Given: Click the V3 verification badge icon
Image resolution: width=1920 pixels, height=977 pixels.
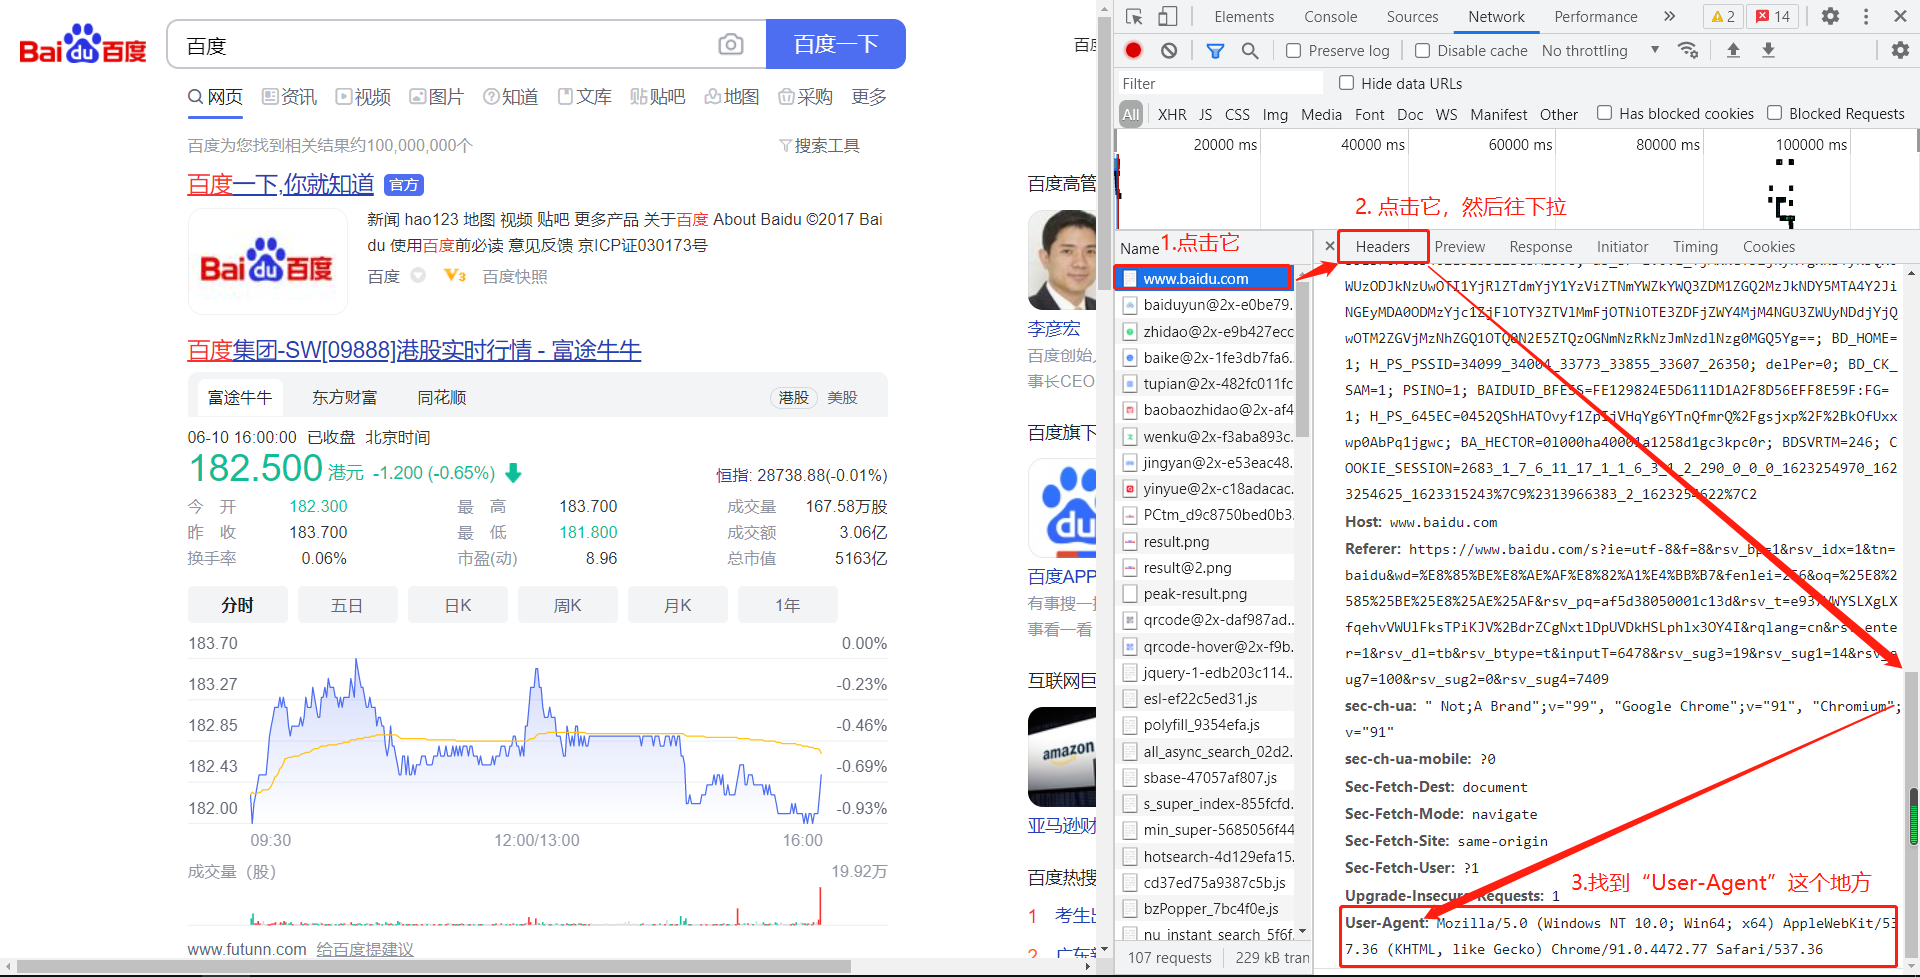Looking at the screenshot, I should (x=455, y=276).
